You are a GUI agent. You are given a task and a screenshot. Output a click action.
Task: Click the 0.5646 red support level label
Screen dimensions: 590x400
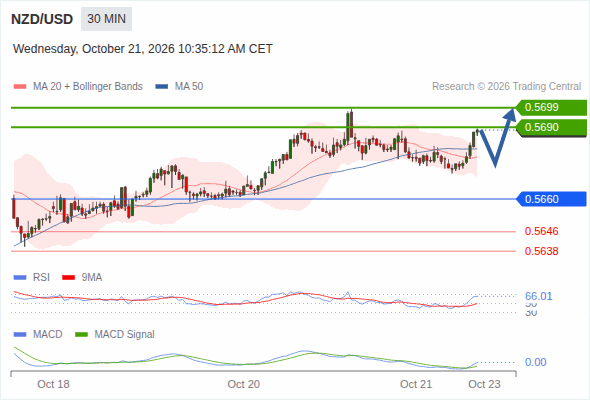coord(541,231)
